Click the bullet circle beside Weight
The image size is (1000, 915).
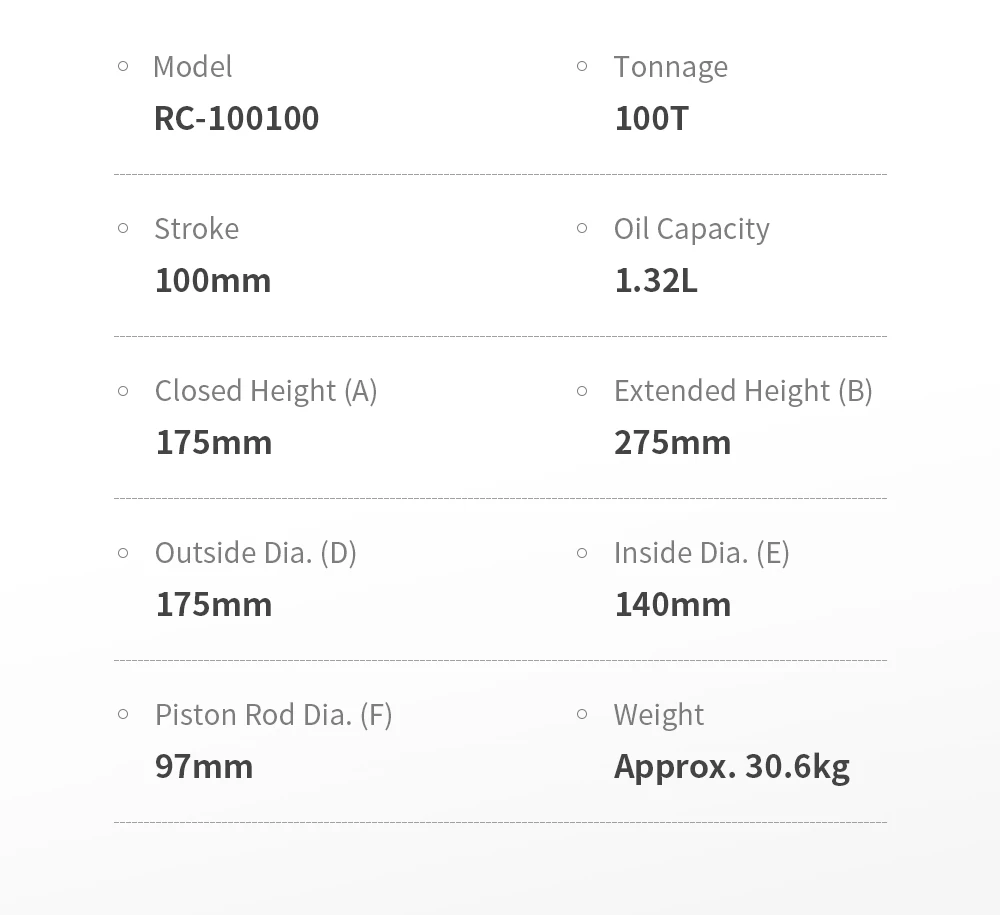[x=582, y=714]
